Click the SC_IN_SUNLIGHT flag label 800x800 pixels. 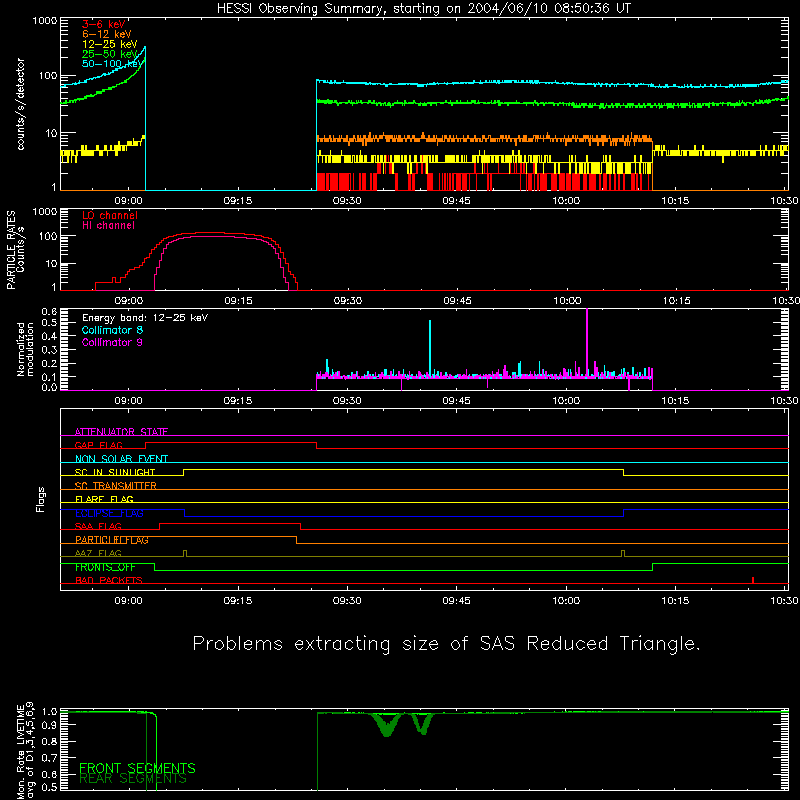coord(115,472)
